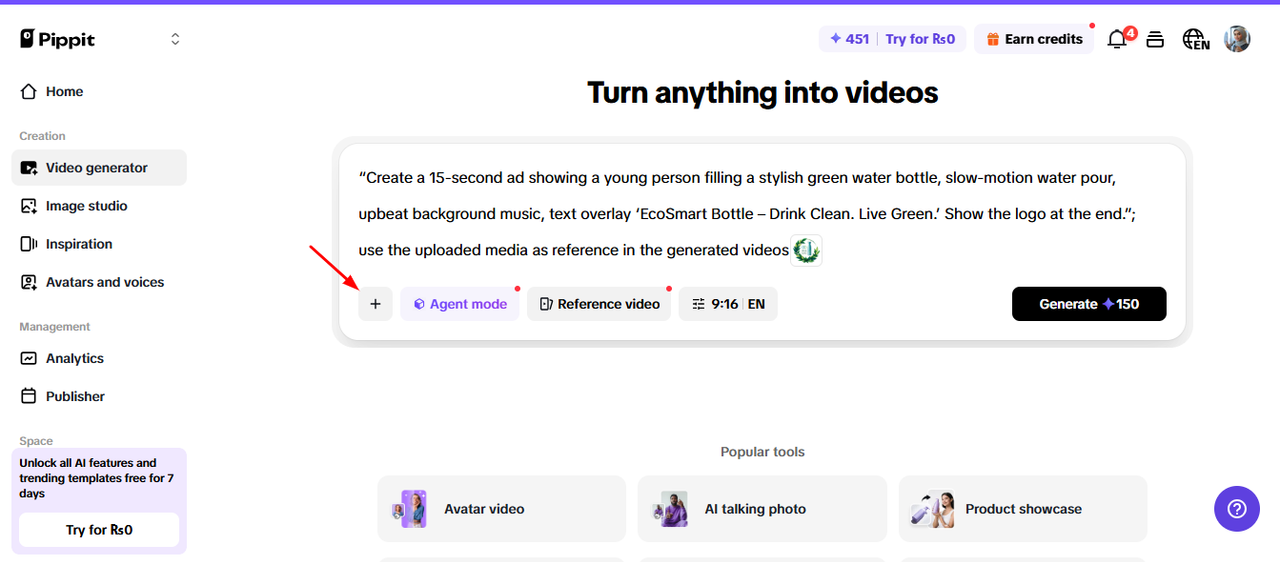Open Avatars and voices
1280x562 pixels.
click(x=99, y=282)
